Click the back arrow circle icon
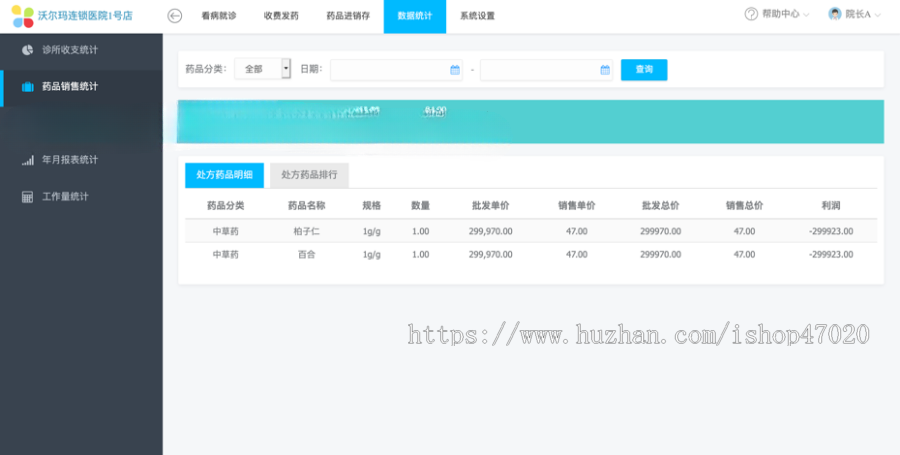The height and width of the screenshot is (455, 900). [174, 16]
